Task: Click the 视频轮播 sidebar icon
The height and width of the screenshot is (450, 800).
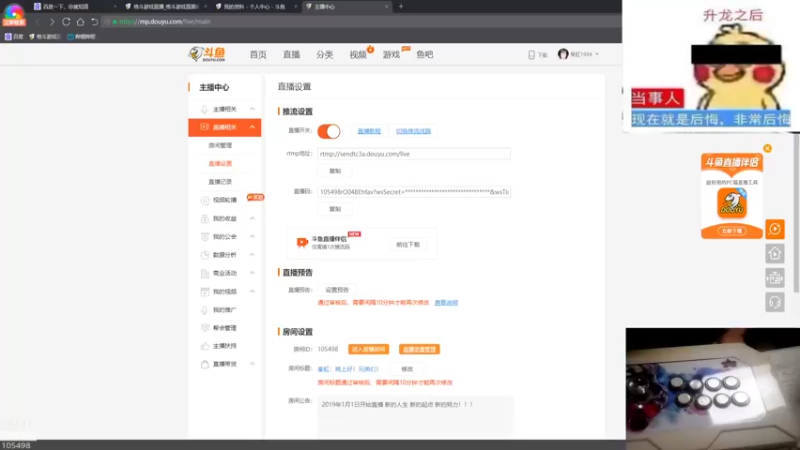Action: point(205,201)
